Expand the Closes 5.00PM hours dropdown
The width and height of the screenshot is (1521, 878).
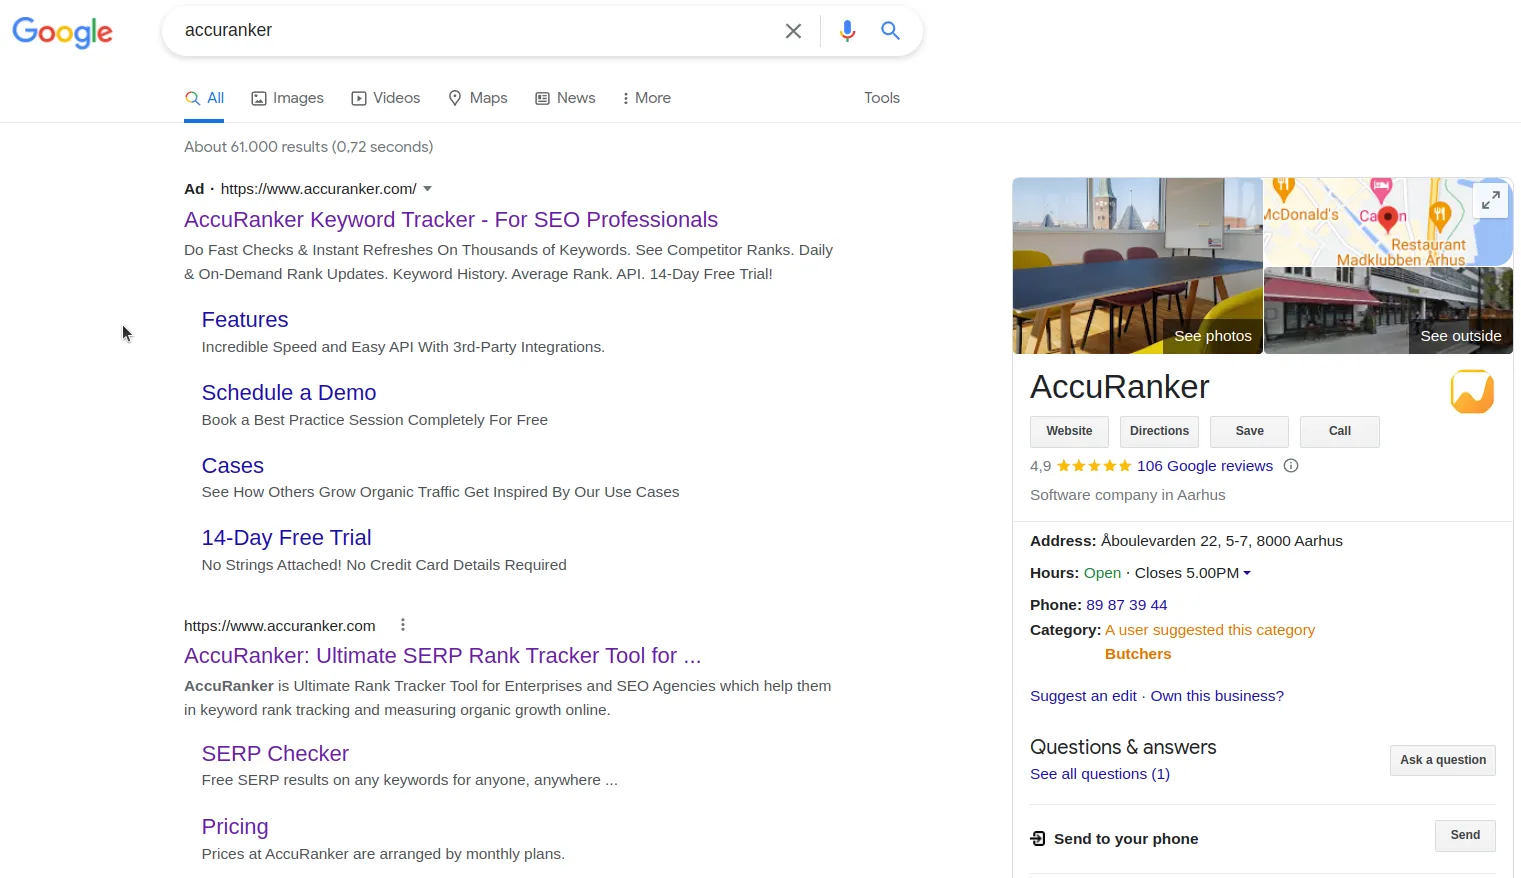coord(1246,572)
